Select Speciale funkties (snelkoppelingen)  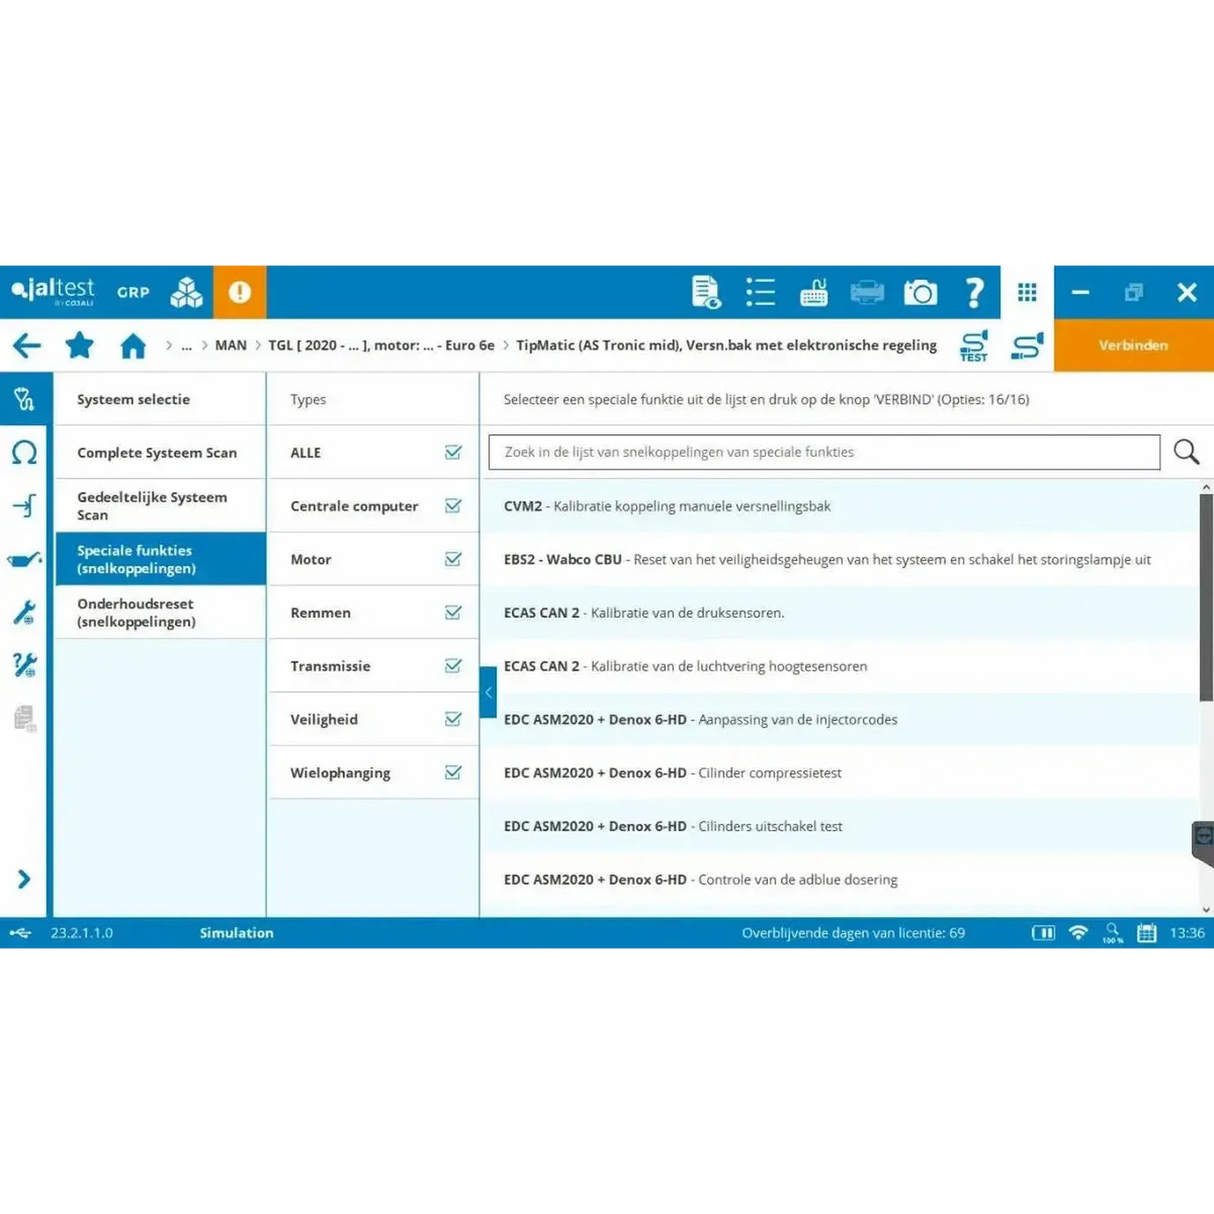pyautogui.click(x=160, y=559)
